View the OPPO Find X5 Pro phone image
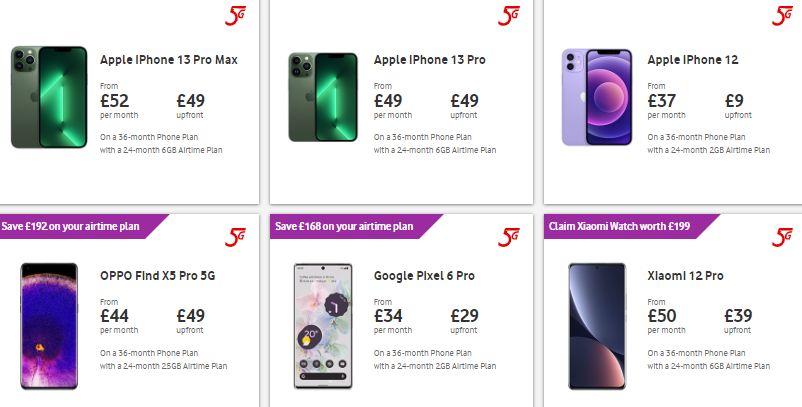 point(49,325)
